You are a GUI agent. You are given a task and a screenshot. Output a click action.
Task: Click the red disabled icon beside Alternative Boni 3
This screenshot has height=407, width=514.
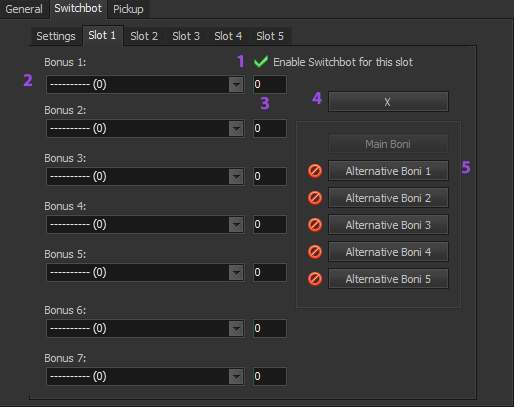click(x=315, y=225)
